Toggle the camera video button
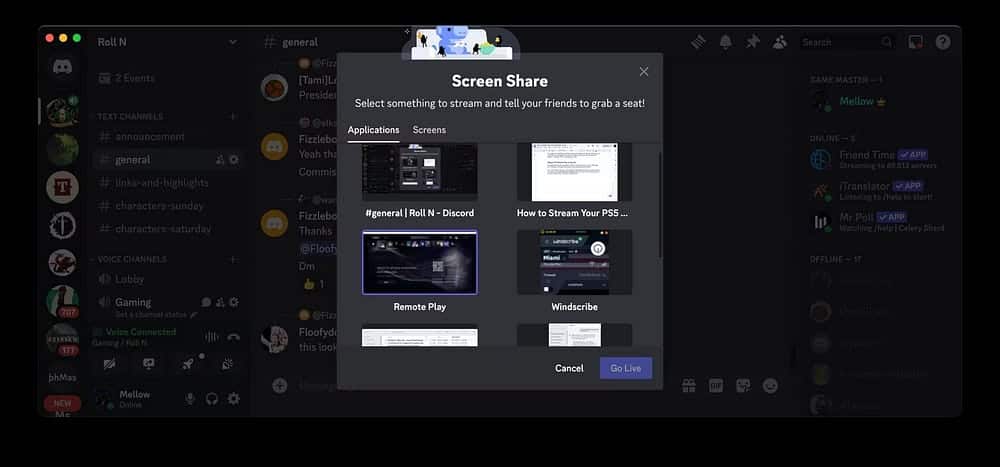This screenshot has width=1000, height=467. click(x=110, y=364)
